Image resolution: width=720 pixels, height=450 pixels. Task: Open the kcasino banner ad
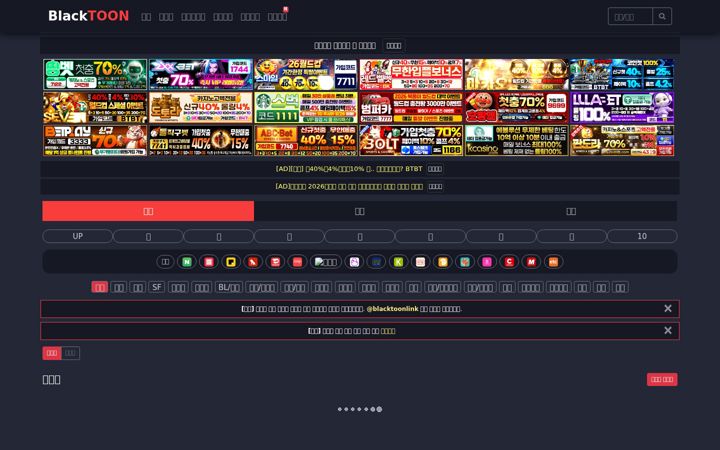click(x=517, y=141)
